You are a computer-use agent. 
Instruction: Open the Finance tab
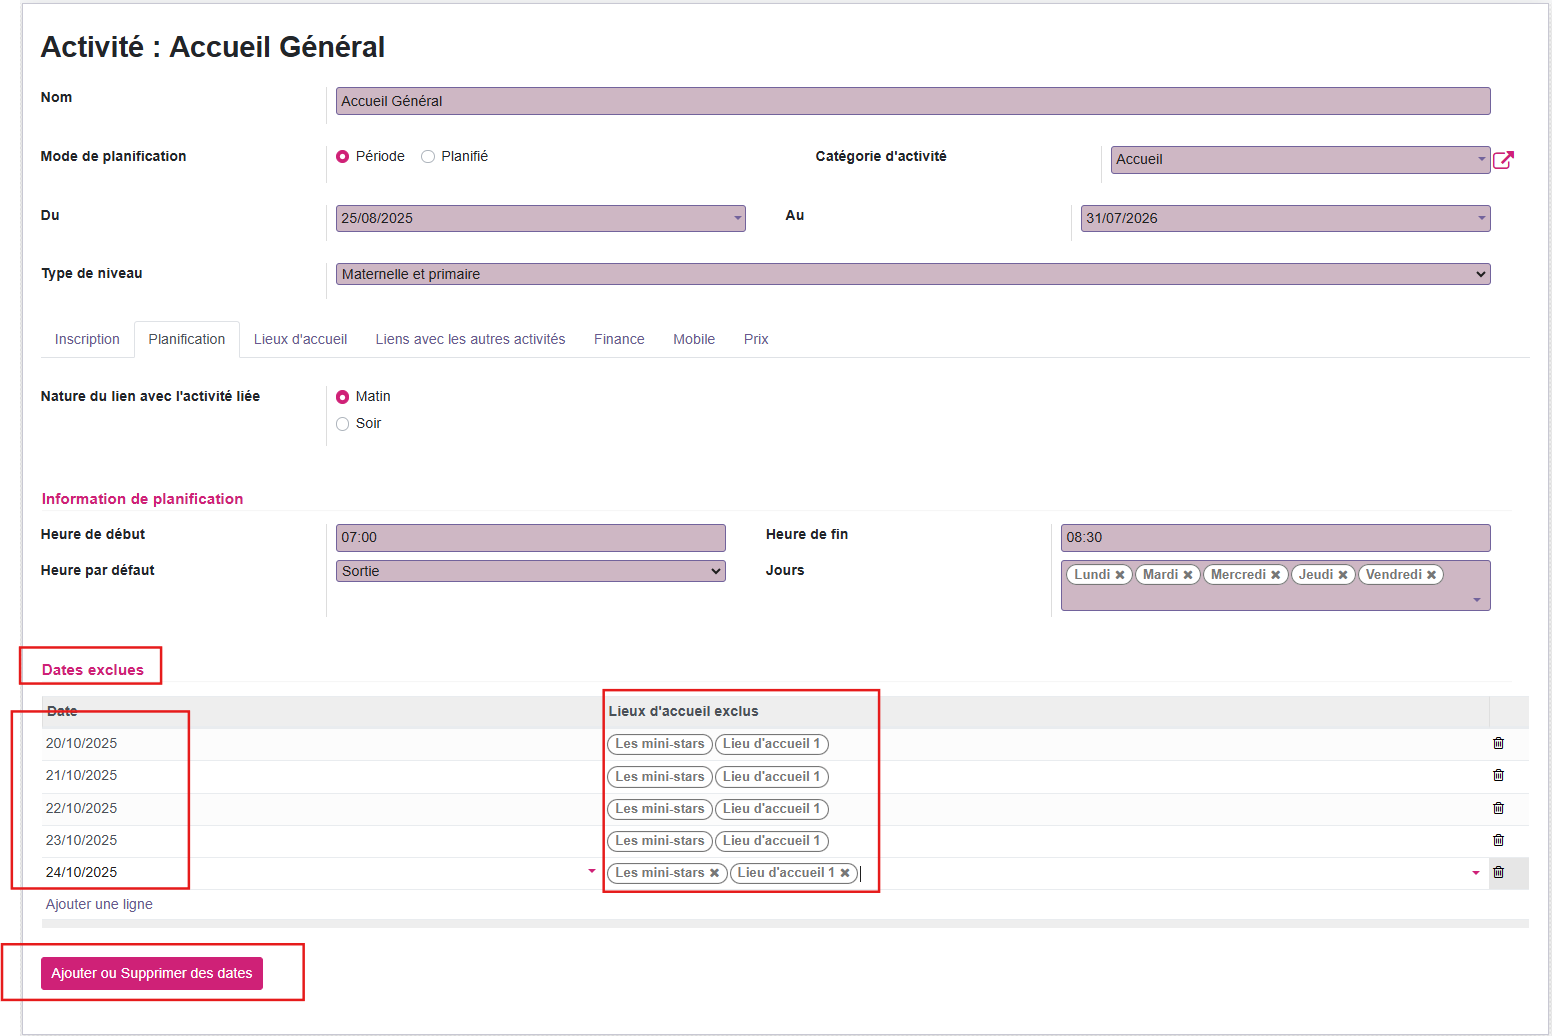pyautogui.click(x=618, y=340)
